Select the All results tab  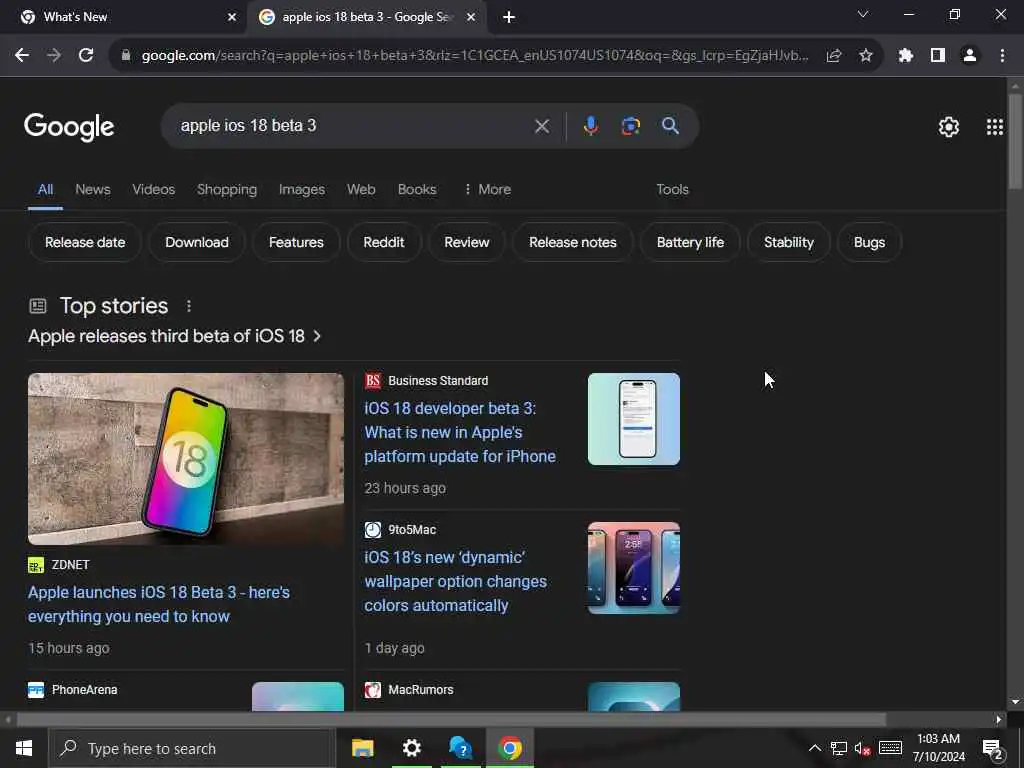point(45,189)
